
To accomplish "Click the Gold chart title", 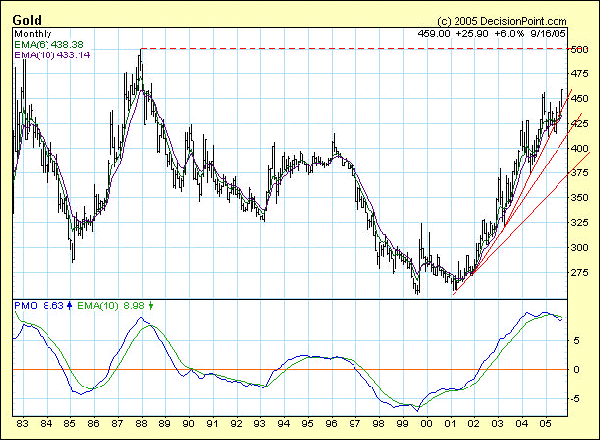I will 28,21.
